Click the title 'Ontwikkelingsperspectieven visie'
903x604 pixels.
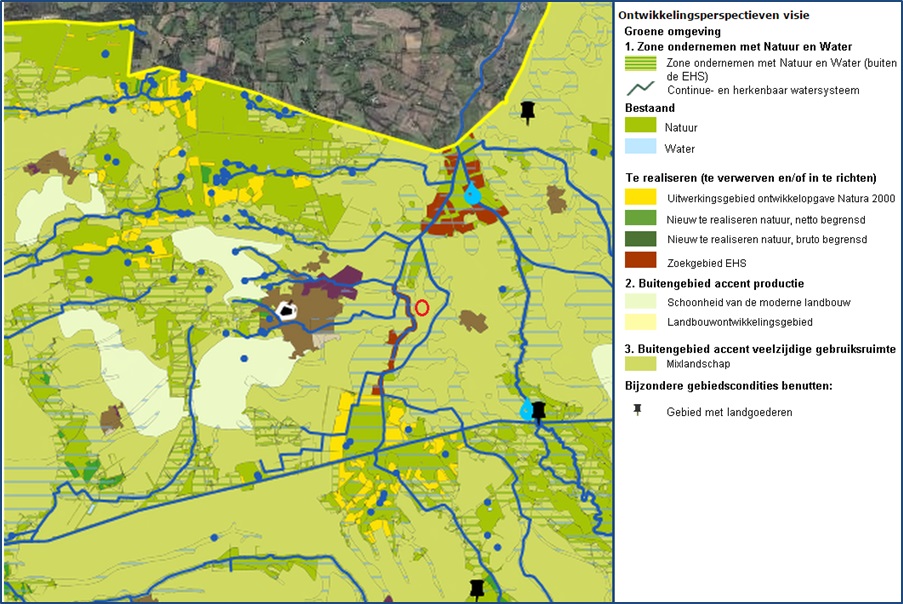coord(714,16)
